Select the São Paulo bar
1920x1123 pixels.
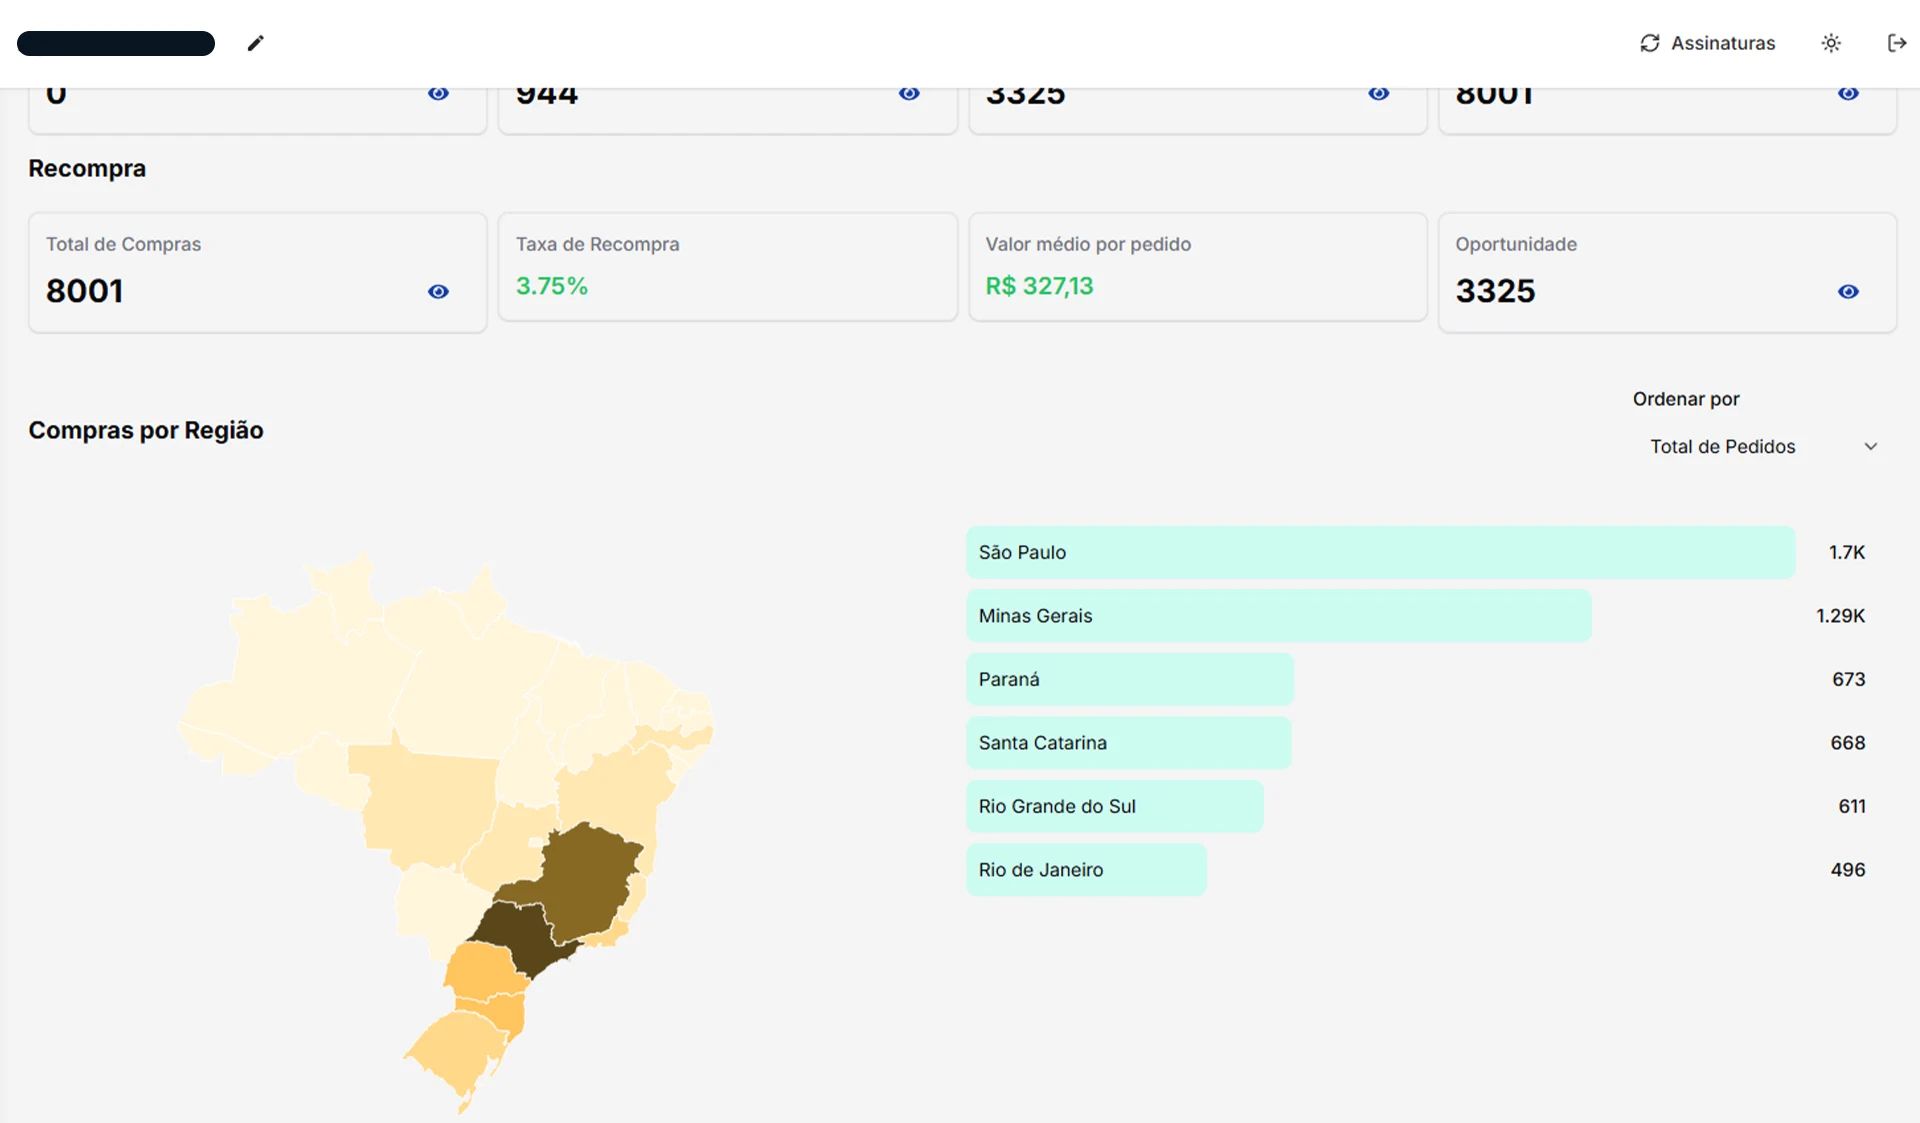click(1380, 552)
